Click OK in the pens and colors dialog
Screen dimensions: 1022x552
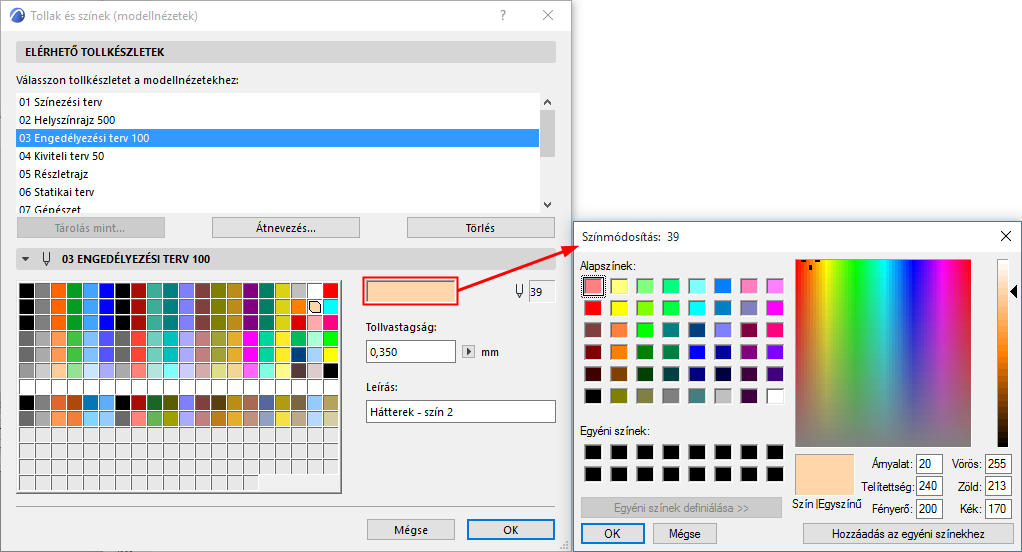(x=511, y=530)
